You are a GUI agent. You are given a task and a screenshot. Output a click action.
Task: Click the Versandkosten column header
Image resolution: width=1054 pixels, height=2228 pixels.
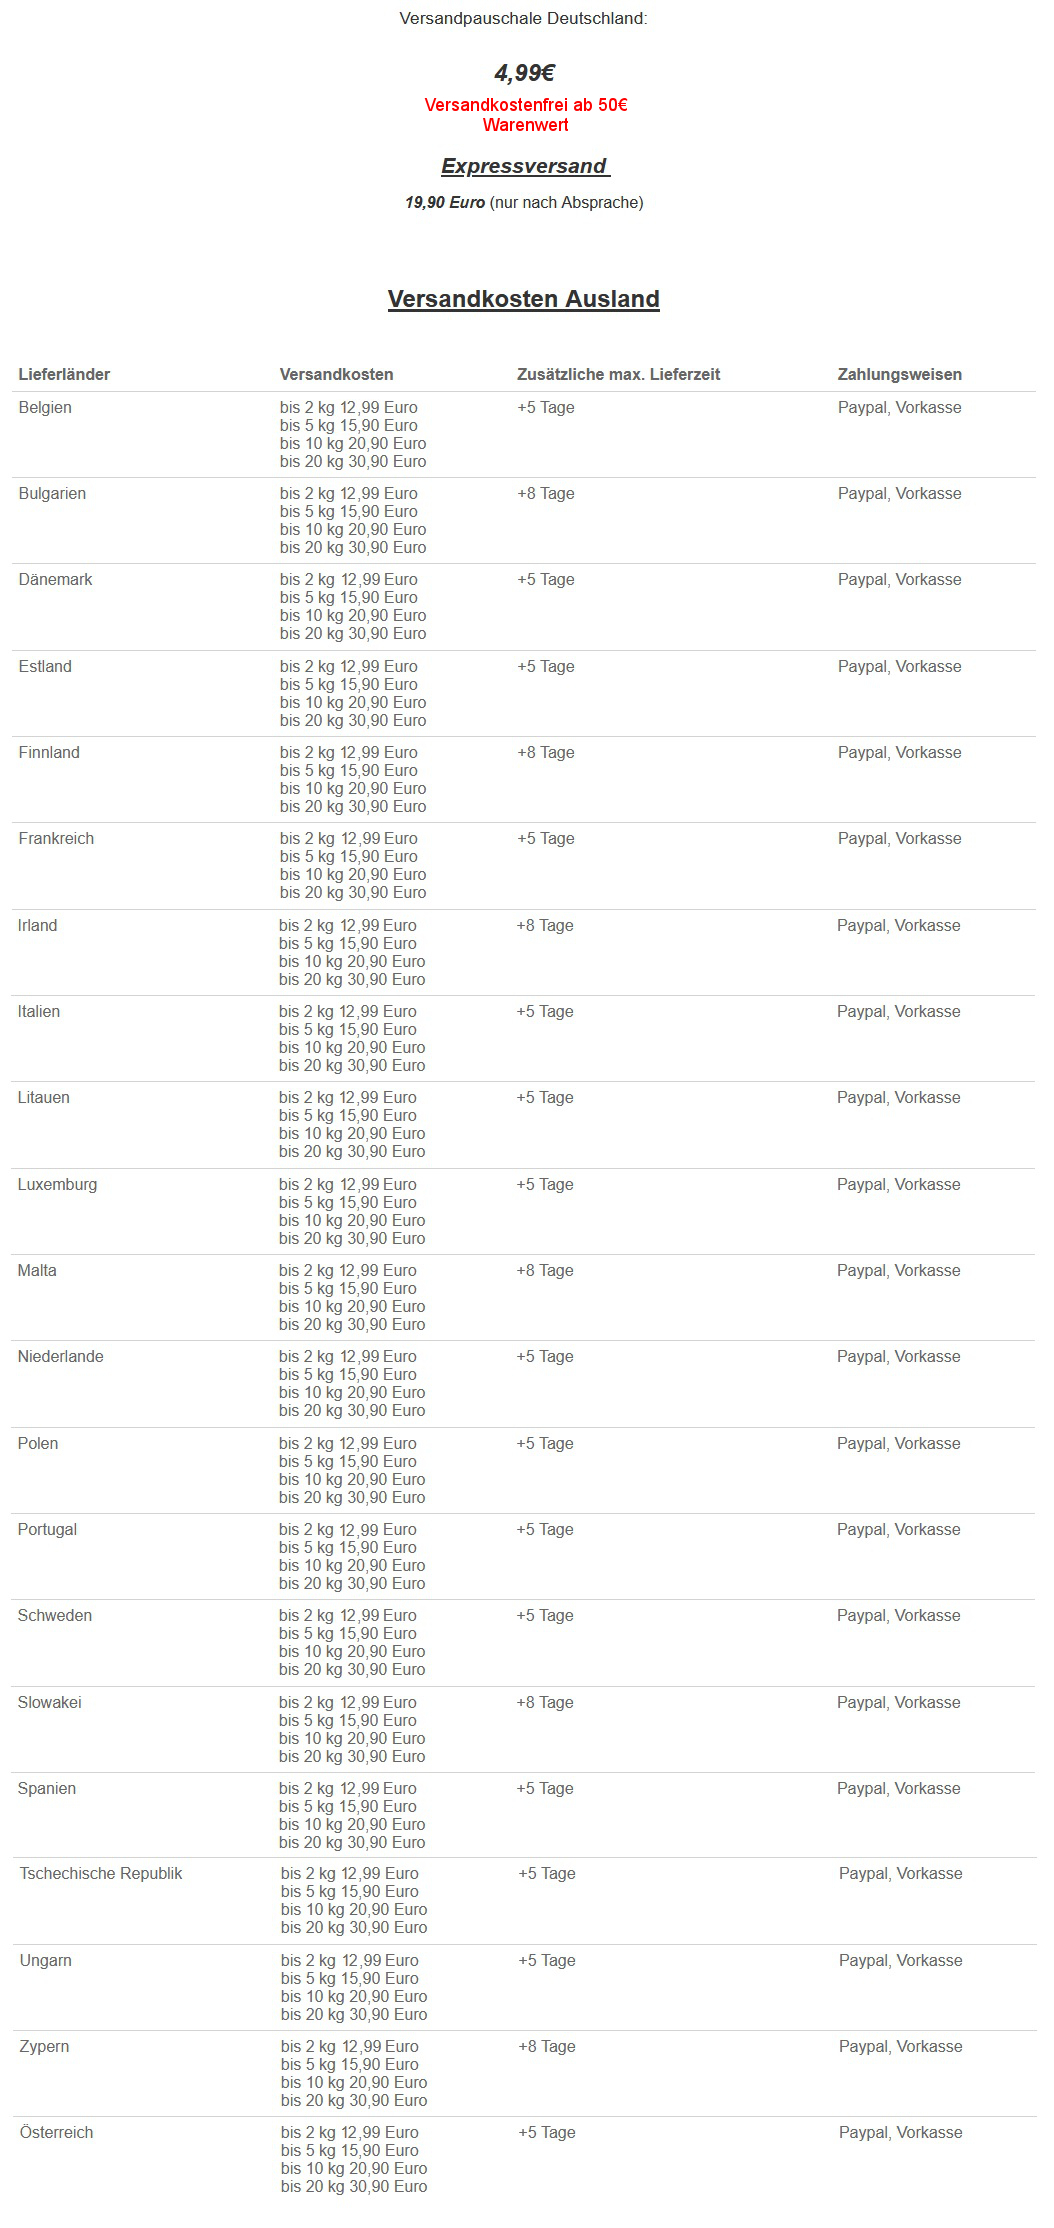point(336,375)
